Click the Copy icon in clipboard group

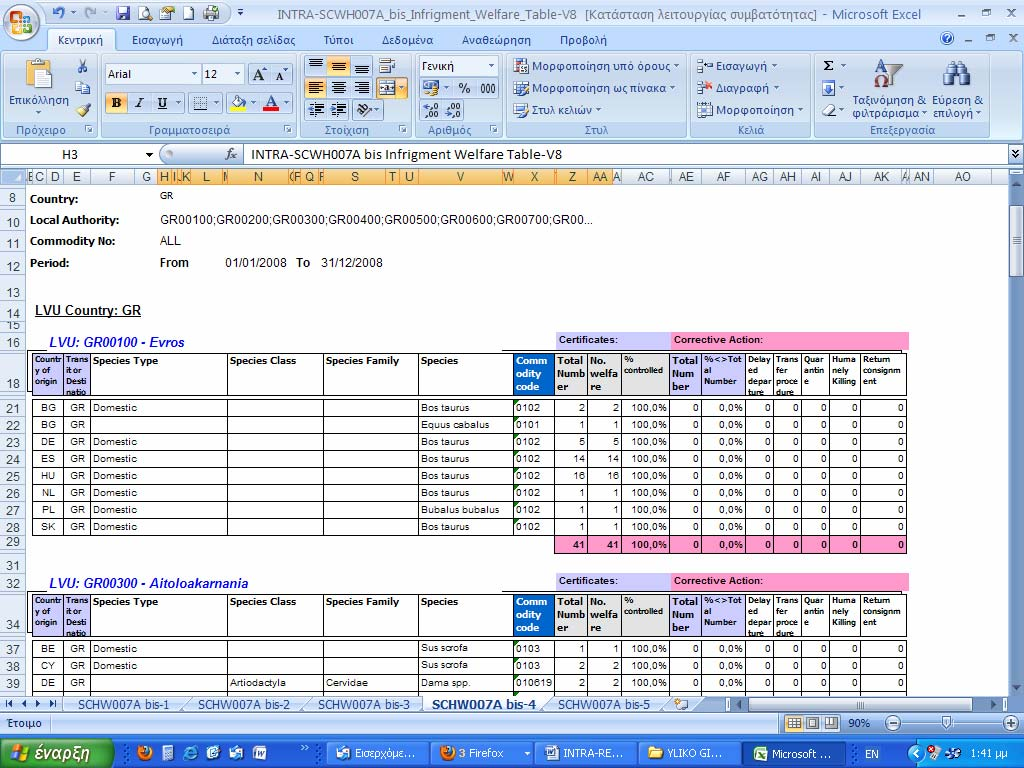pos(82,88)
